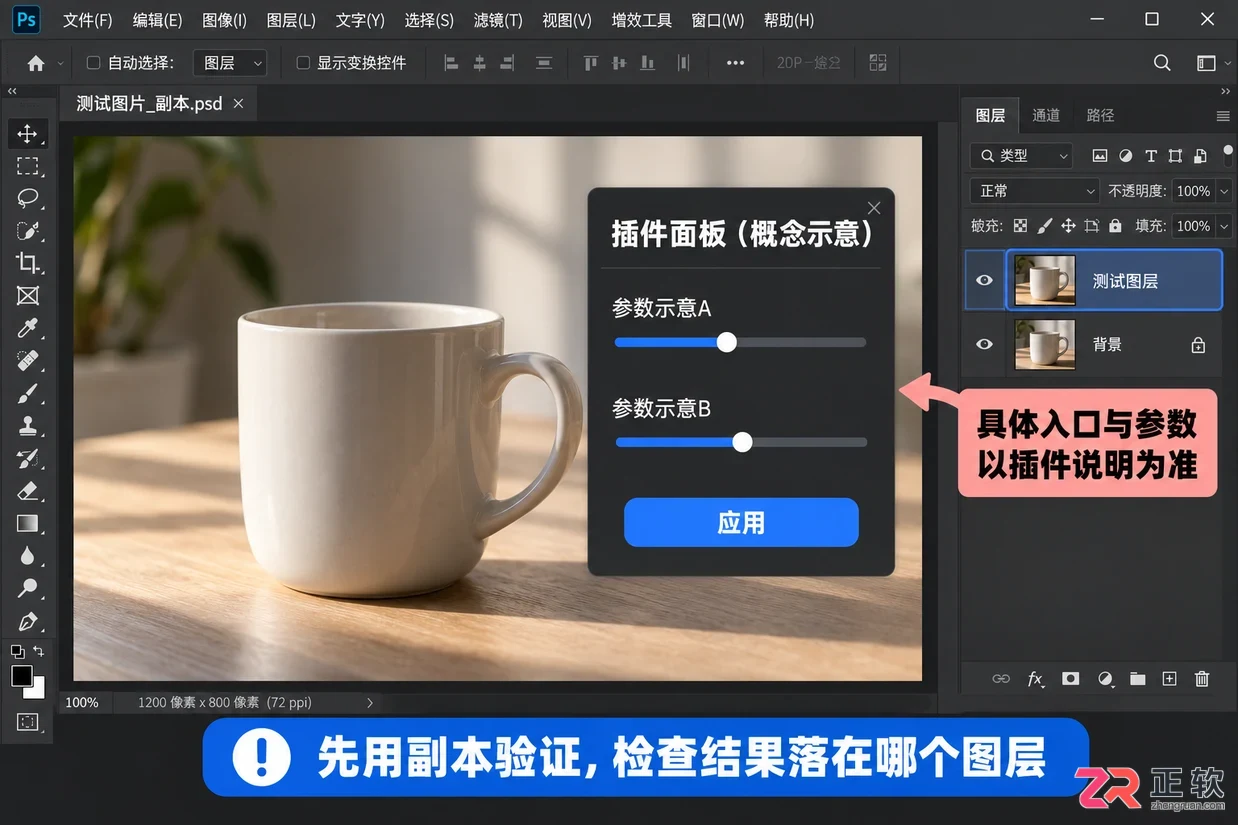Open the 图层 auto-select target dropdown
1238x825 pixels.
[x=232, y=63]
